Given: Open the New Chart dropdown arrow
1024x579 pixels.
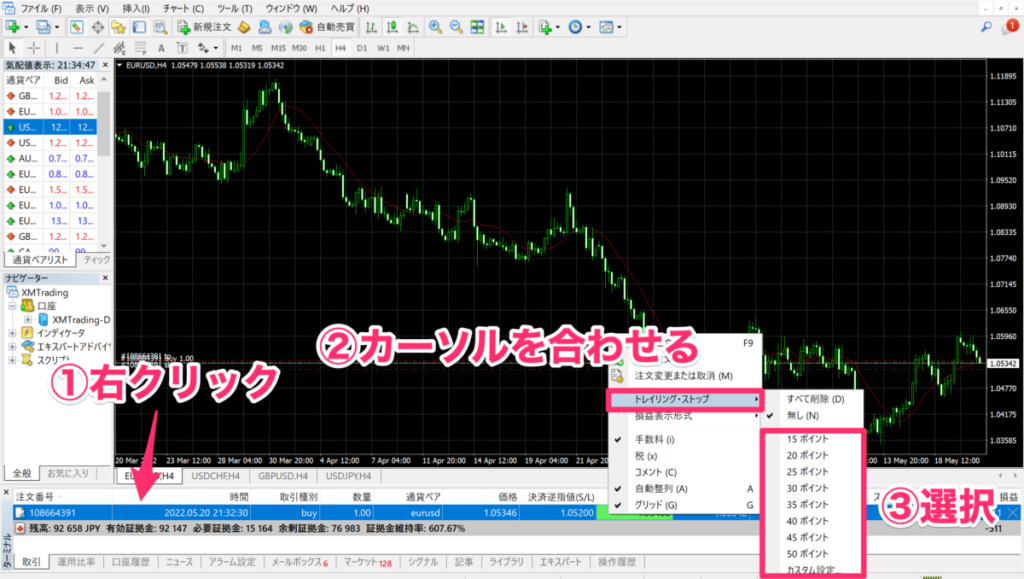Looking at the screenshot, I should click(26, 27).
